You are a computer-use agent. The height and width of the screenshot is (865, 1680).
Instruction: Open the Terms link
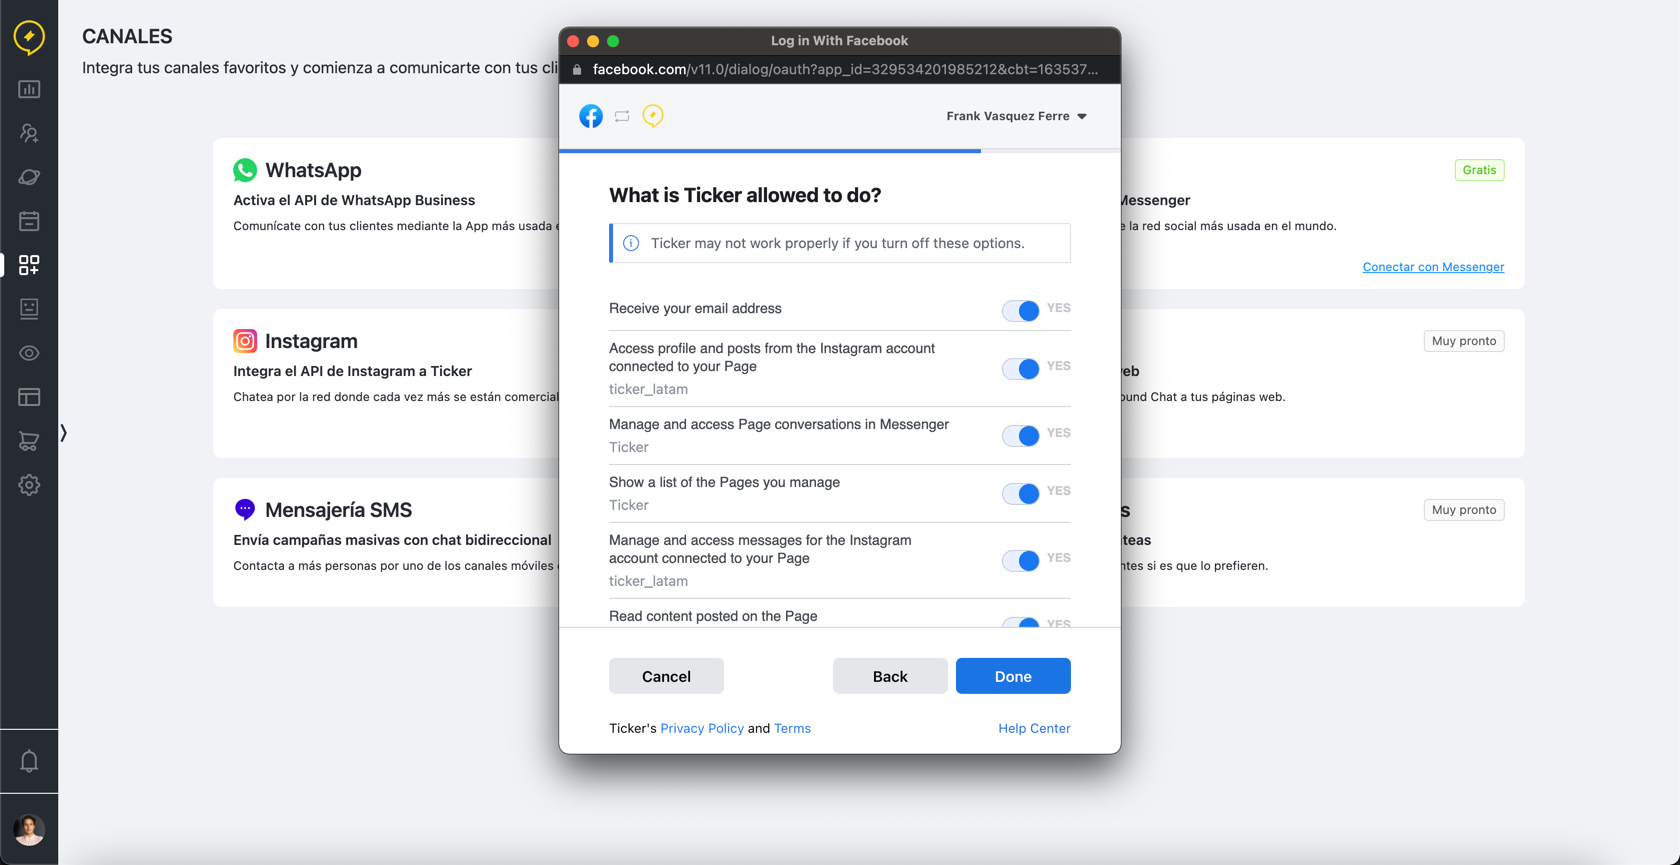pos(792,728)
